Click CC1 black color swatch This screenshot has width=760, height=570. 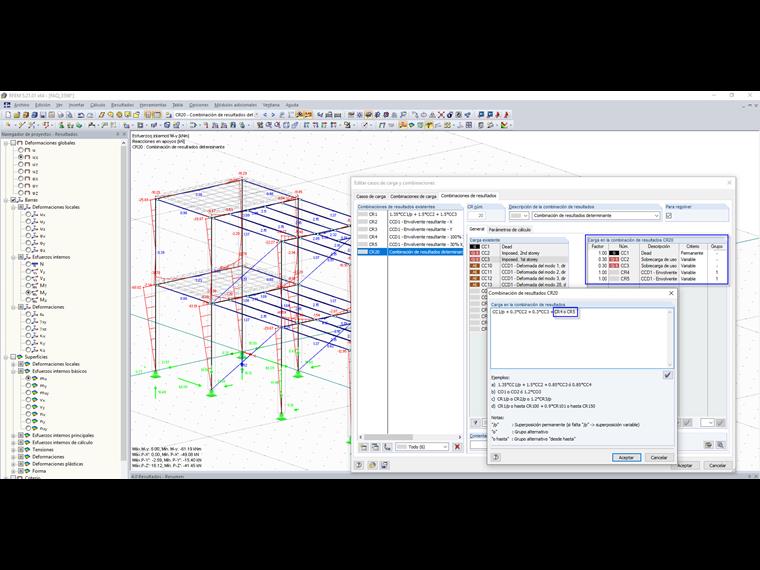(x=474, y=247)
